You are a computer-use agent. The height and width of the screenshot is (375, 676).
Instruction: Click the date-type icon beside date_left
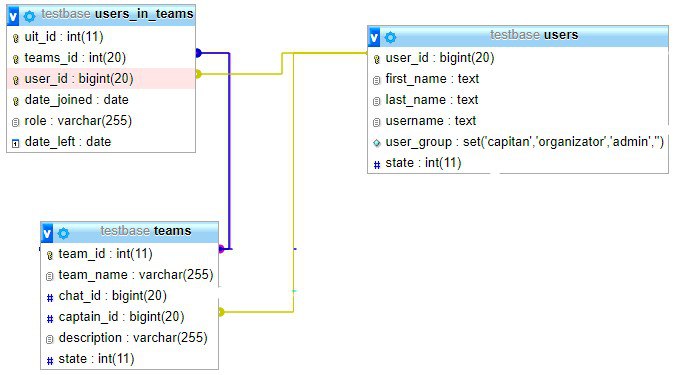pos(16,143)
